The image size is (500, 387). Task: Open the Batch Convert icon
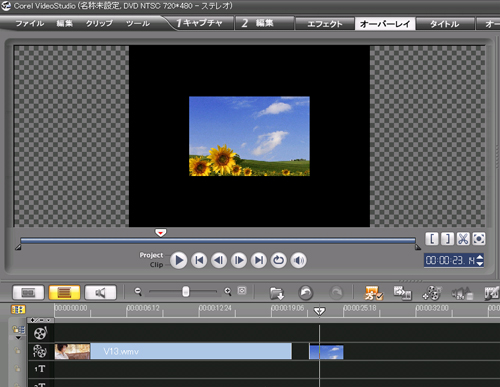click(x=402, y=293)
